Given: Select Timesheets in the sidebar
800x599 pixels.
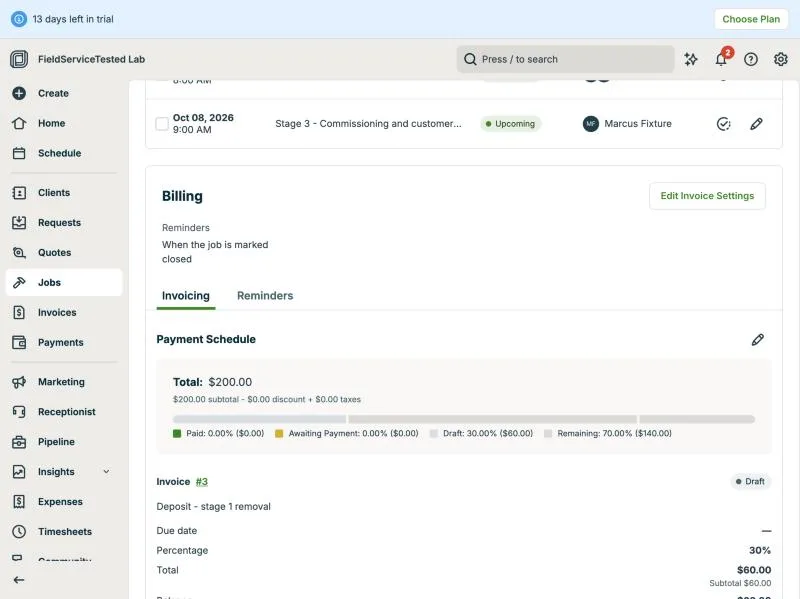Looking at the screenshot, I should coord(64,532).
